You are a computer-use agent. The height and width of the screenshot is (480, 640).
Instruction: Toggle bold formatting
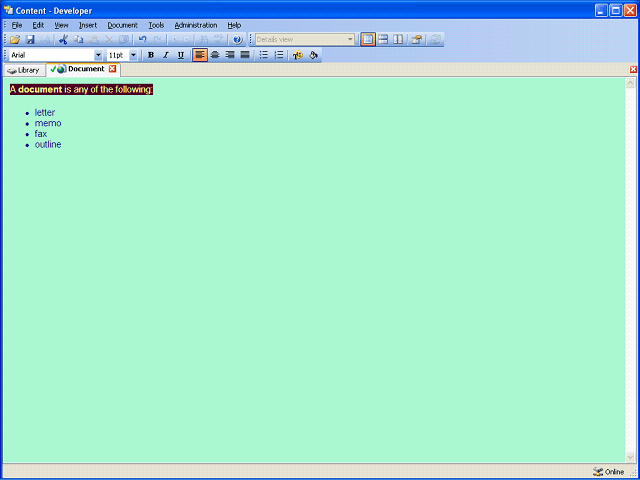[151, 55]
